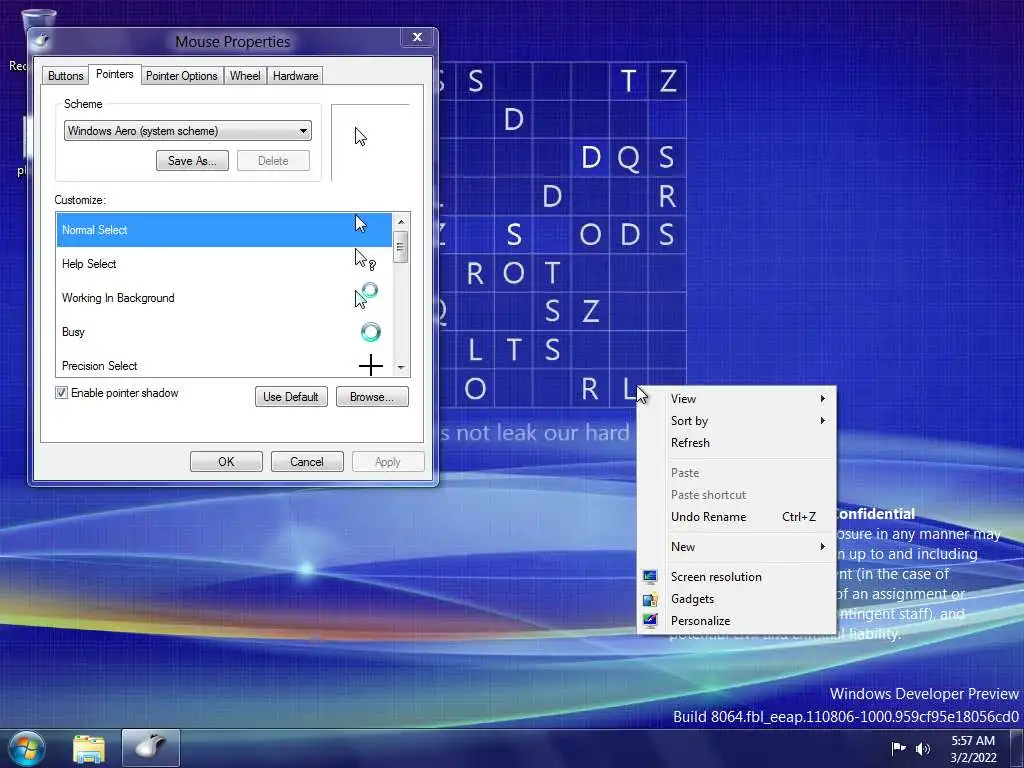Click the Busy ring cursor icon

tap(370, 332)
